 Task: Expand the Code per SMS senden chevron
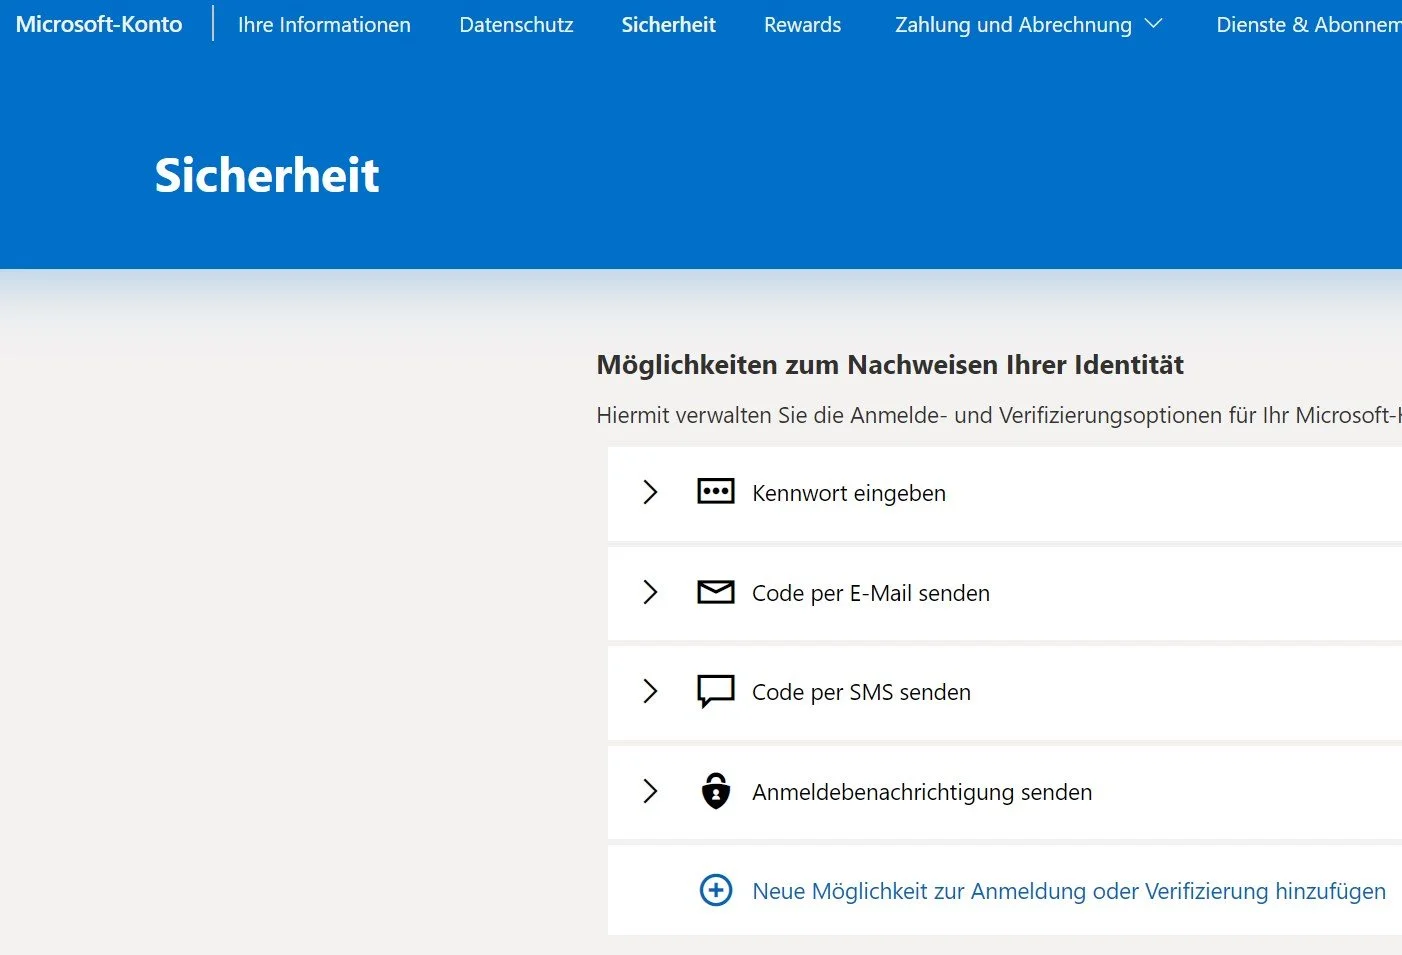[650, 691]
